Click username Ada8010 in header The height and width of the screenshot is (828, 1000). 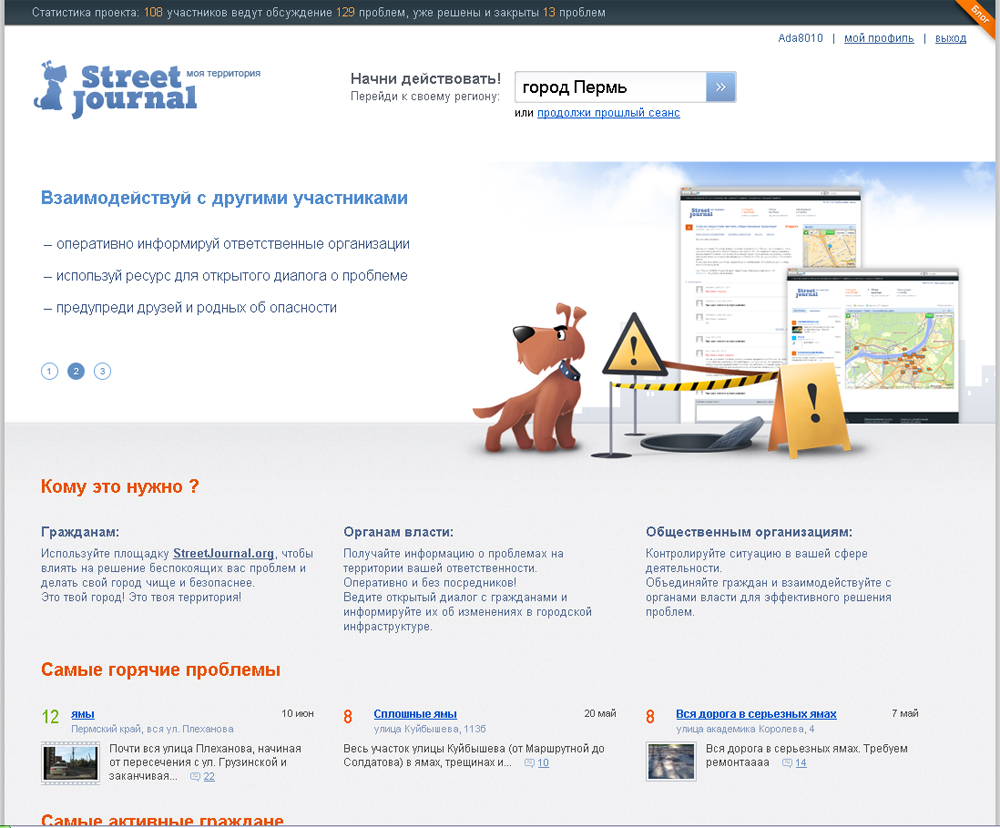800,38
